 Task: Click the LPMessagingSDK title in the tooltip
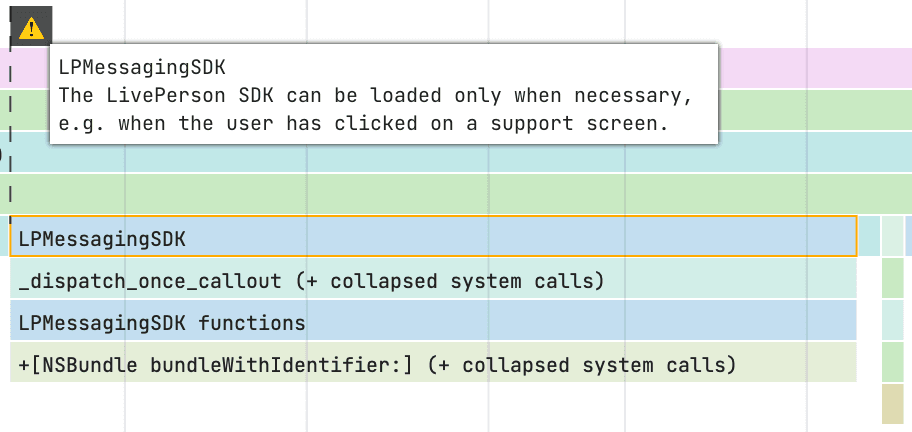click(x=142, y=68)
